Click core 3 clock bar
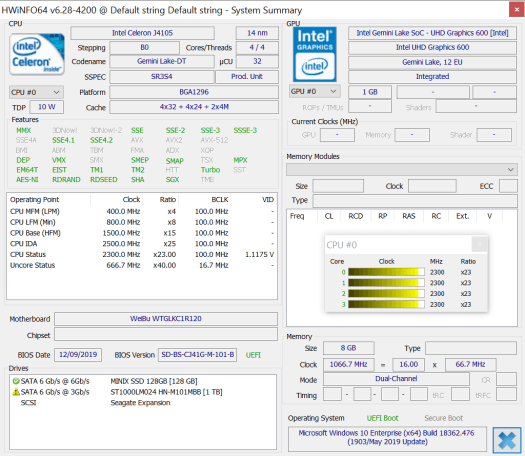 tap(386, 304)
